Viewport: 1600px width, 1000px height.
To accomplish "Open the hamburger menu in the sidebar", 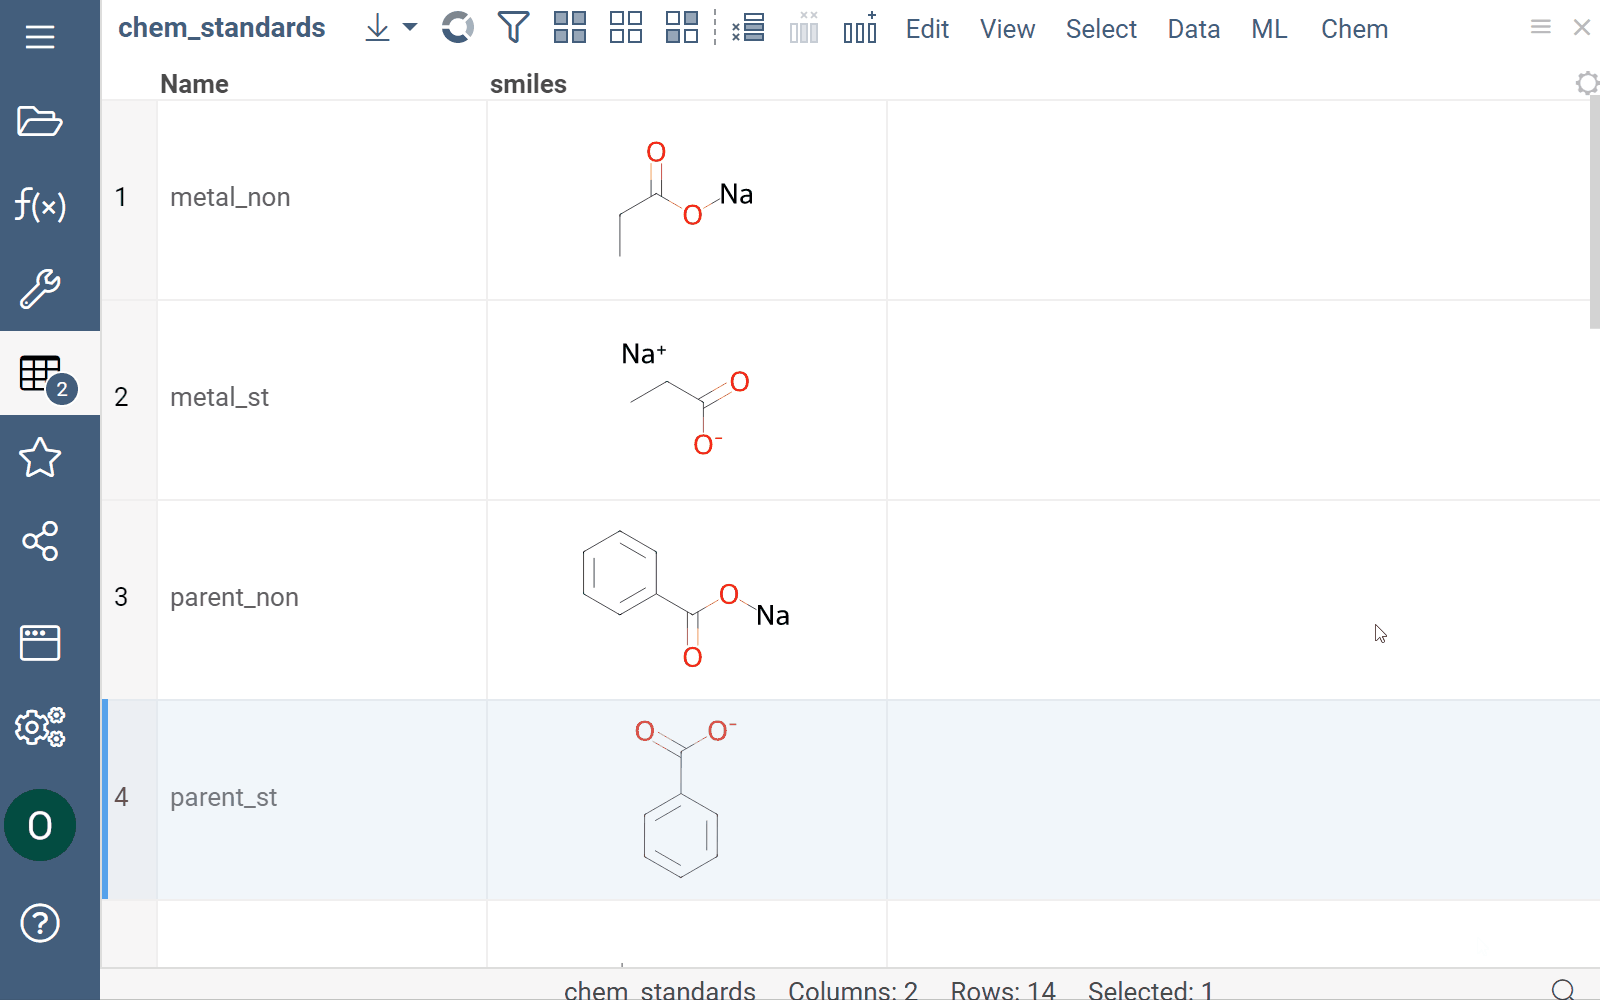I will click(x=40, y=38).
